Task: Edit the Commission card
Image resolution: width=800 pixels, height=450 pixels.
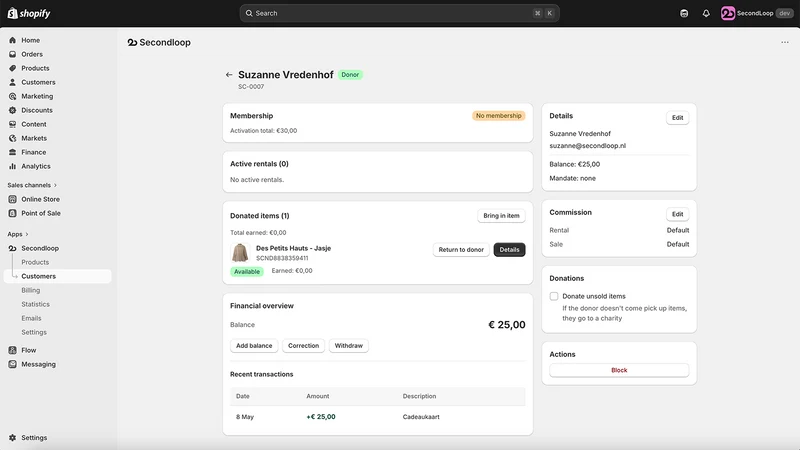Action: coord(677,214)
